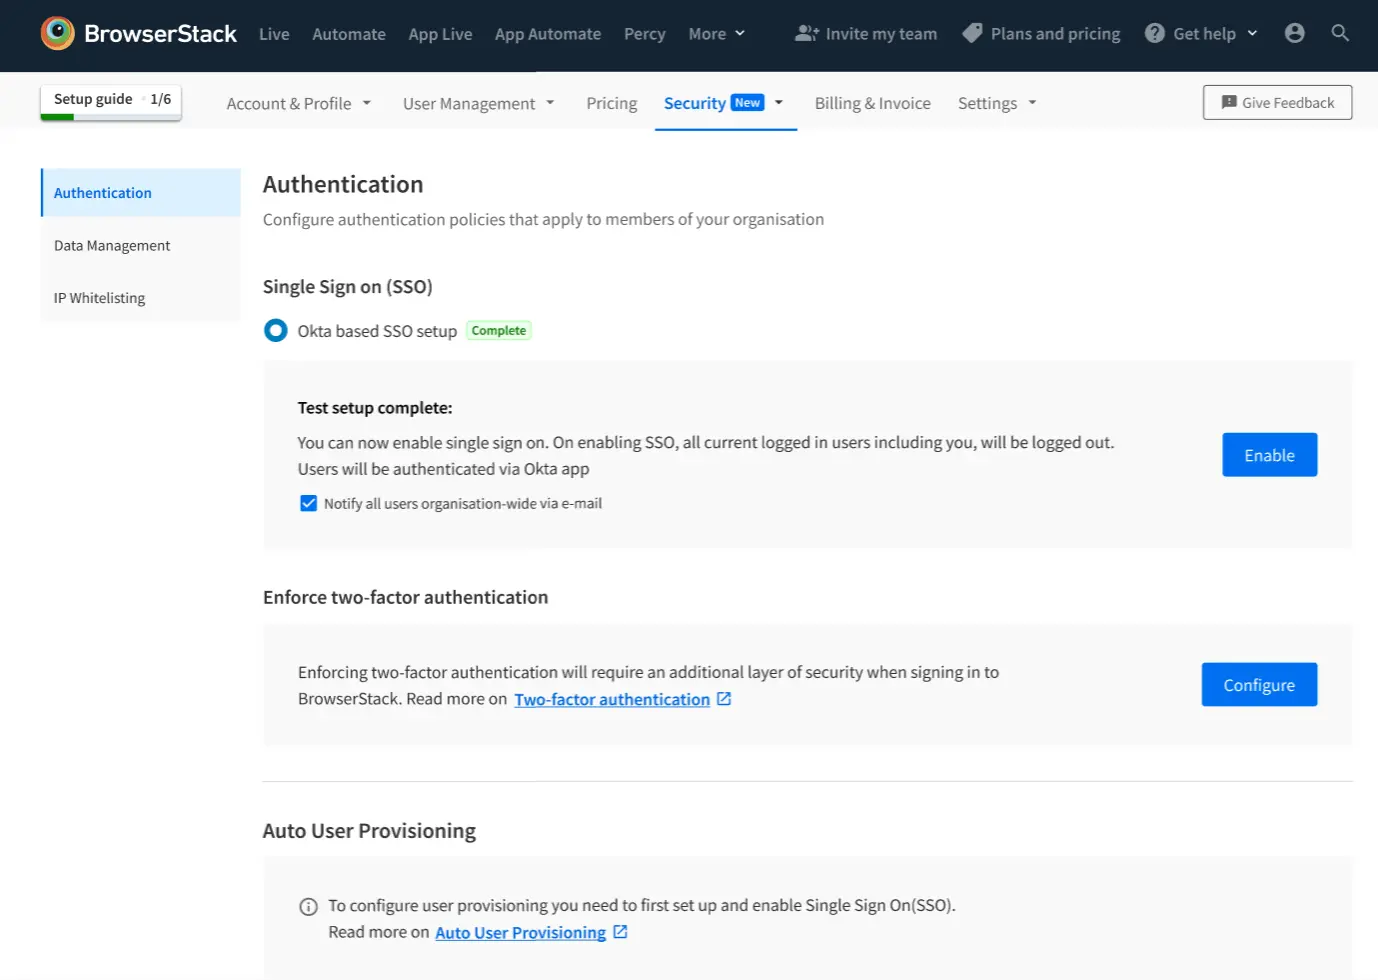
Task: Click external link icon beside Two-factor authentication
Action: point(724,699)
